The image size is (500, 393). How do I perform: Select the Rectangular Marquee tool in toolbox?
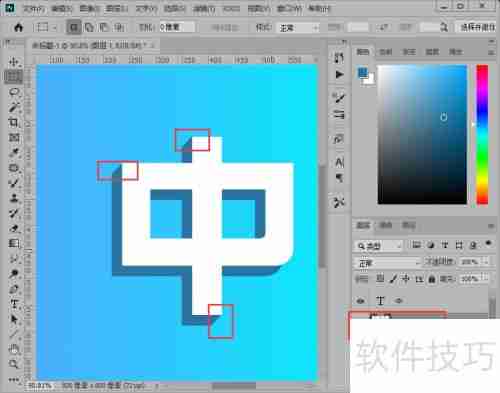[14, 77]
